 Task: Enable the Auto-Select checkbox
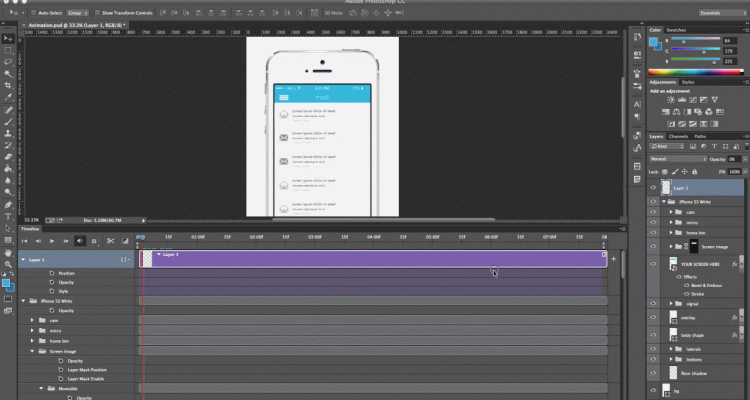pyautogui.click(x=33, y=13)
